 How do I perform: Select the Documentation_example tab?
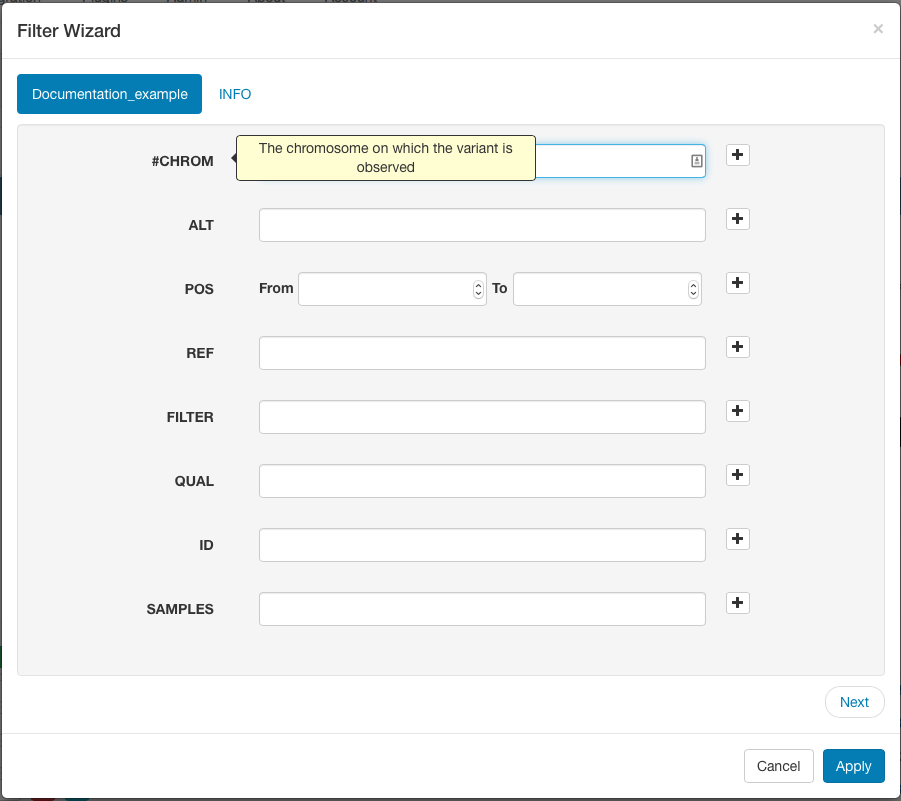coord(109,94)
